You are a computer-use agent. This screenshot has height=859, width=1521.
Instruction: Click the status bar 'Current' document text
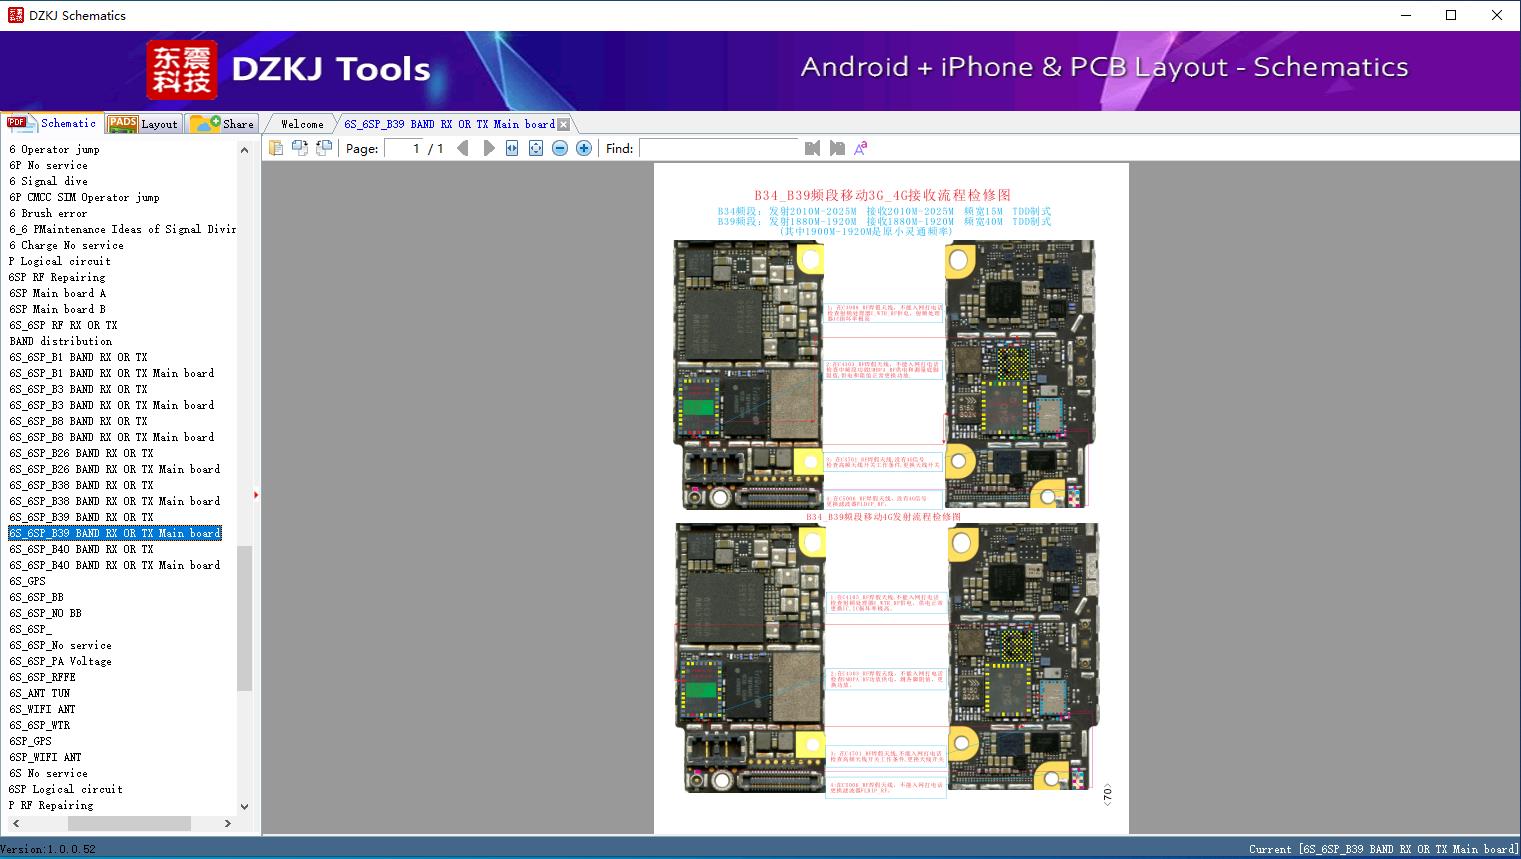(x=1383, y=849)
